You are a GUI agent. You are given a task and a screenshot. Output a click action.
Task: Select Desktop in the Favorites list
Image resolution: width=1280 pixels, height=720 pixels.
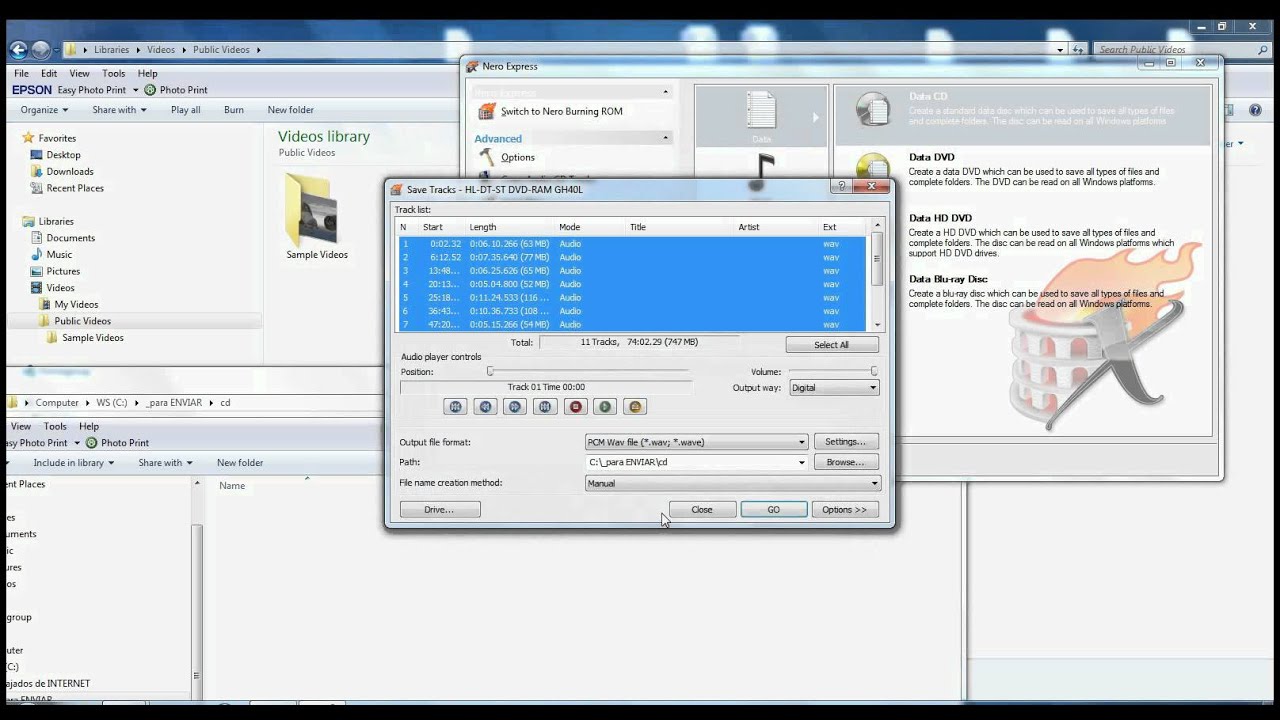tap(63, 155)
